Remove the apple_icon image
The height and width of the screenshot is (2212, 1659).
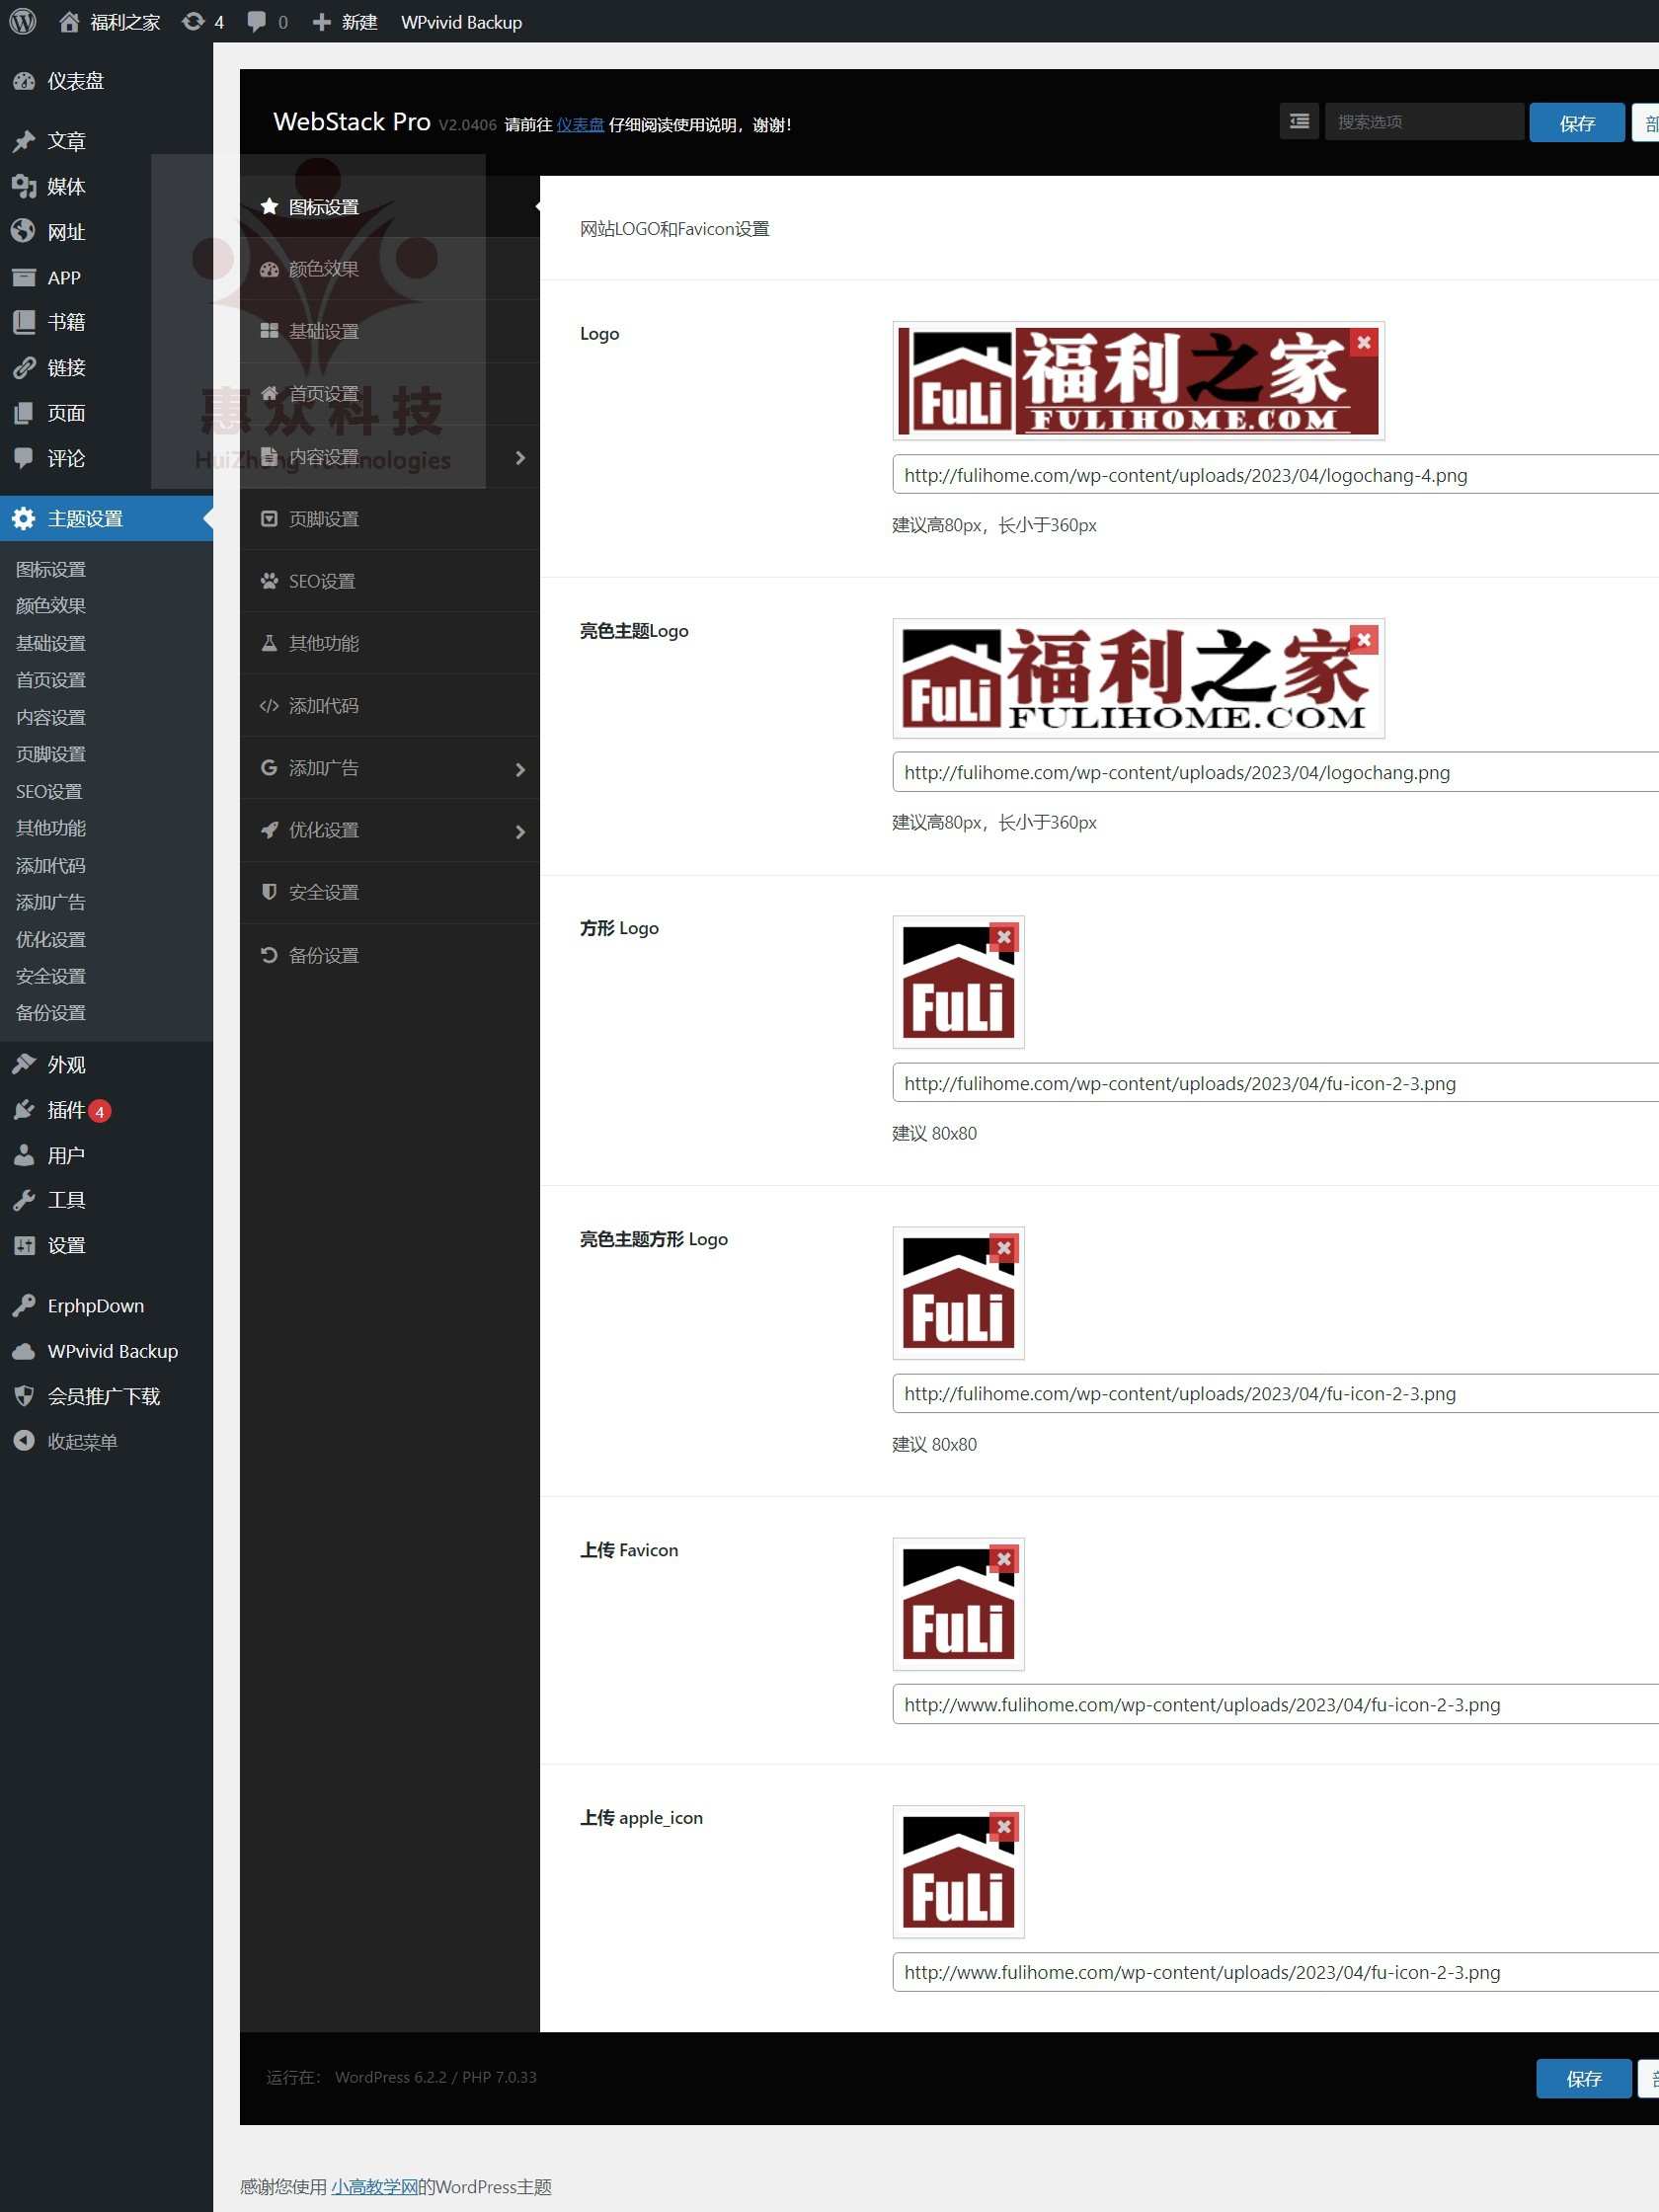[x=1004, y=1827]
